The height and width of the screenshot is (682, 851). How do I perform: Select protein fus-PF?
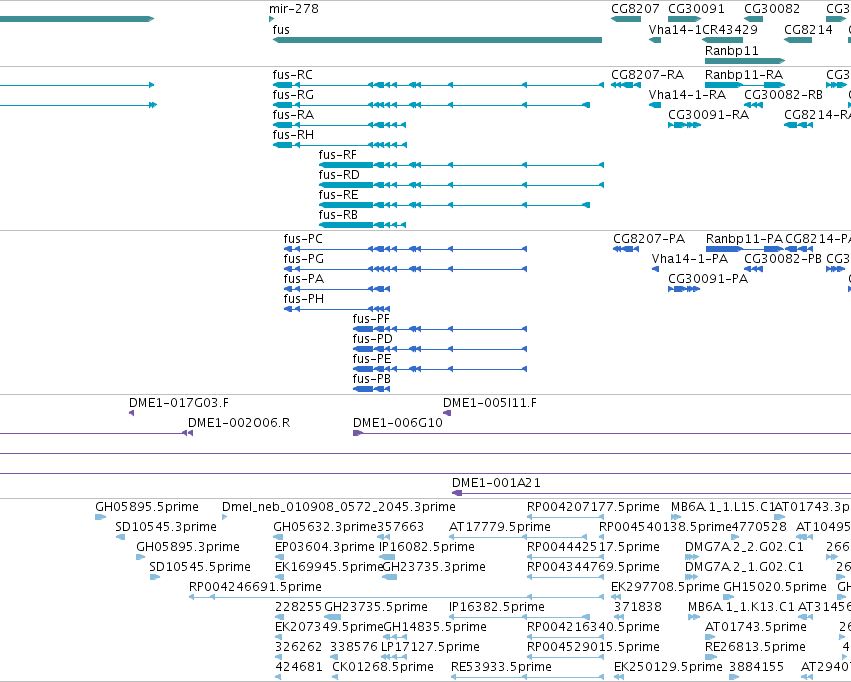(440, 329)
